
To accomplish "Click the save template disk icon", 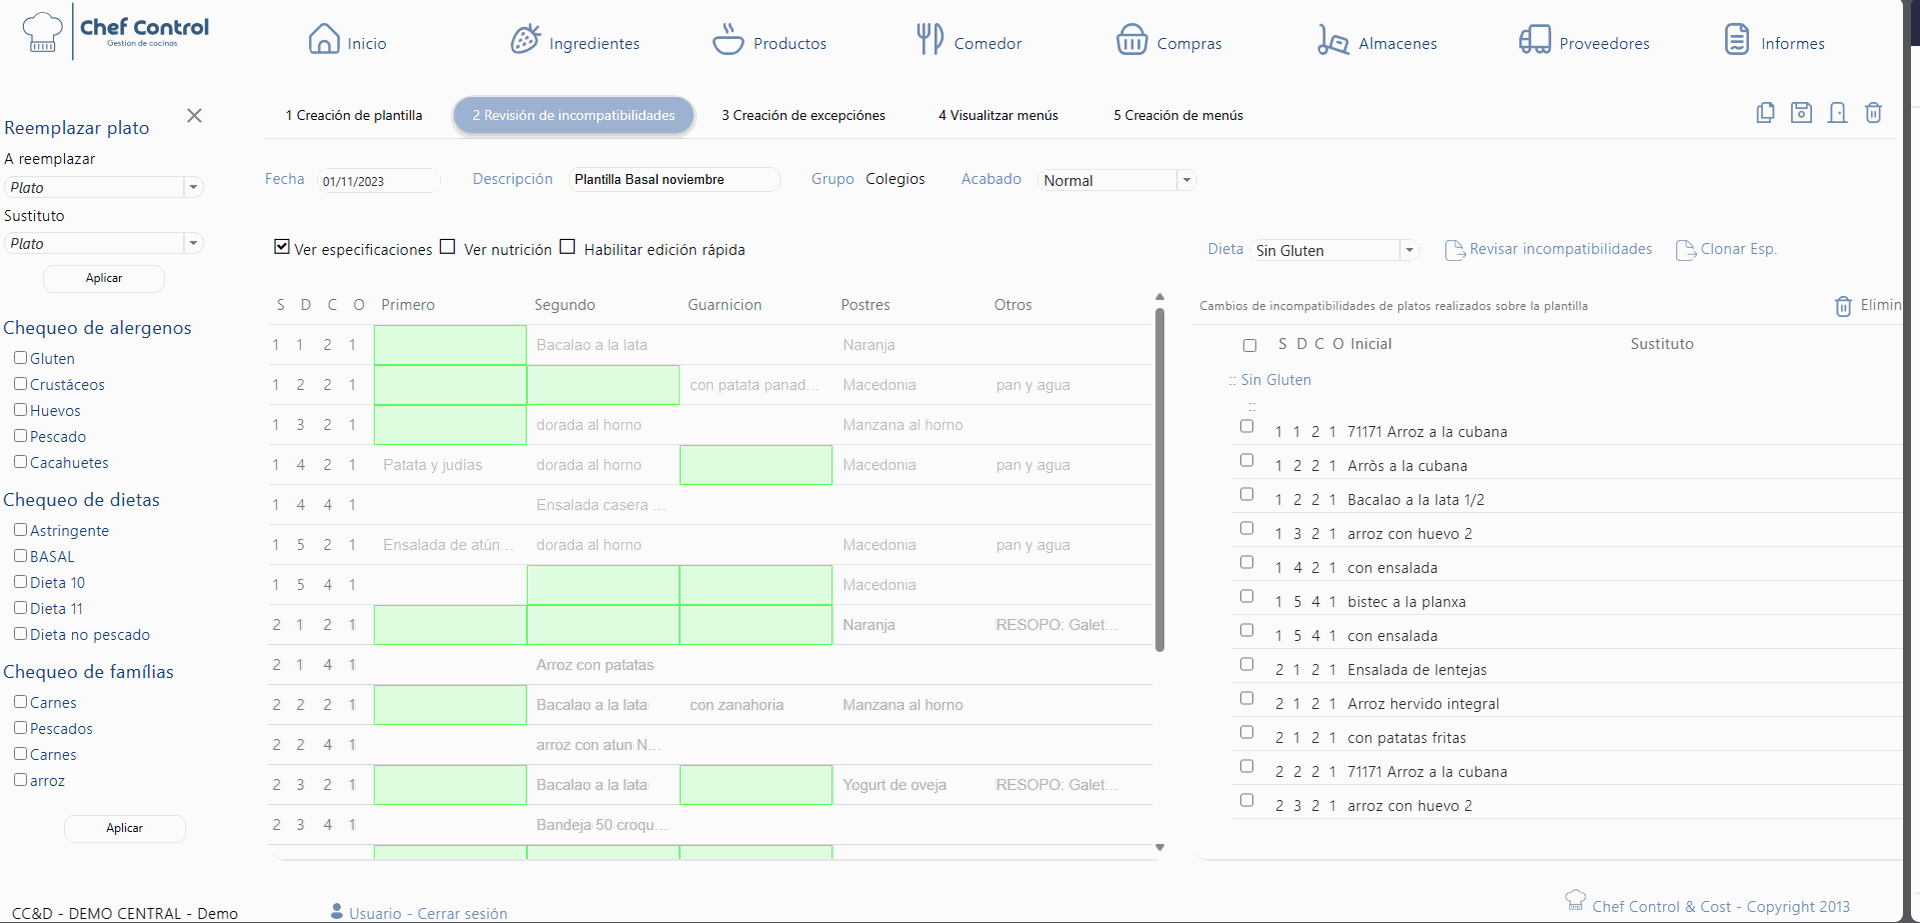I will pos(1801,113).
